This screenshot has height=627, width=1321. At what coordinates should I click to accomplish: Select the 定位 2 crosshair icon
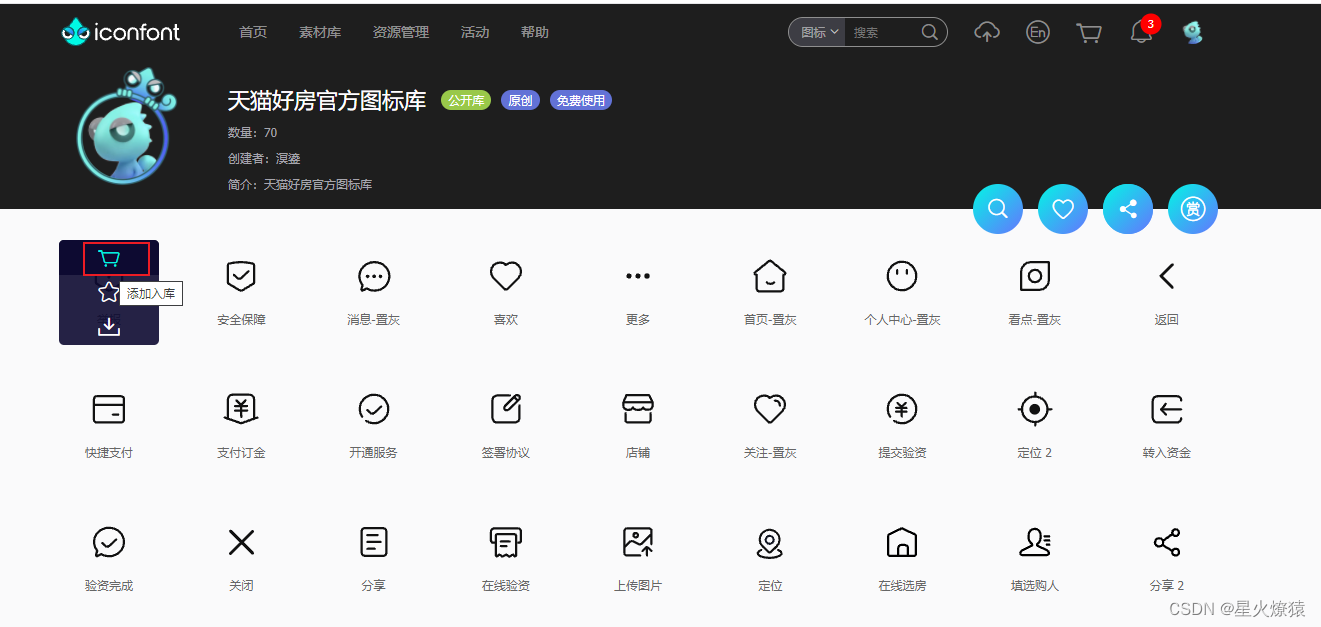(x=1035, y=409)
